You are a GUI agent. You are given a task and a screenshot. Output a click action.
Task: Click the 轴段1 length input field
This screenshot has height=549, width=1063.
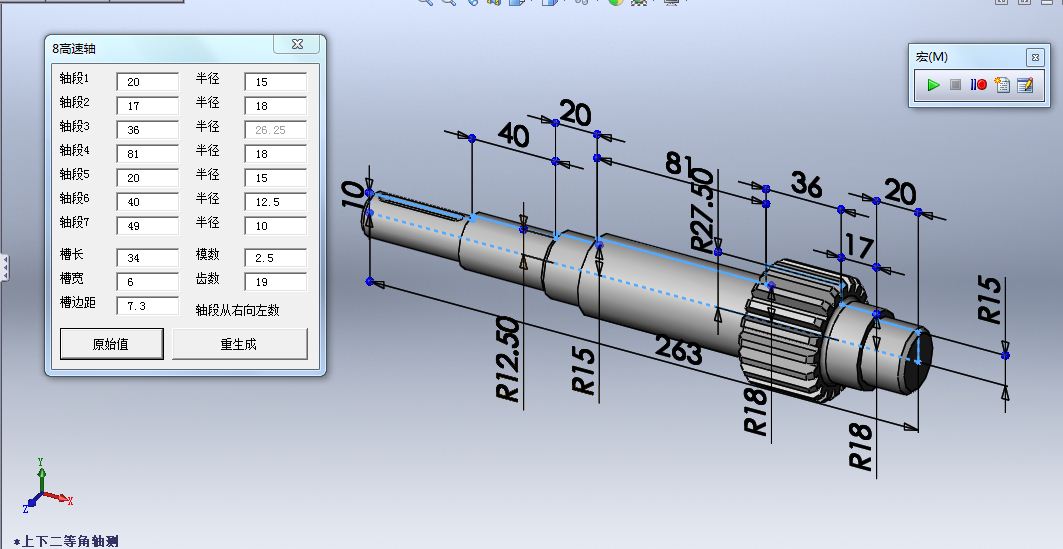(147, 82)
